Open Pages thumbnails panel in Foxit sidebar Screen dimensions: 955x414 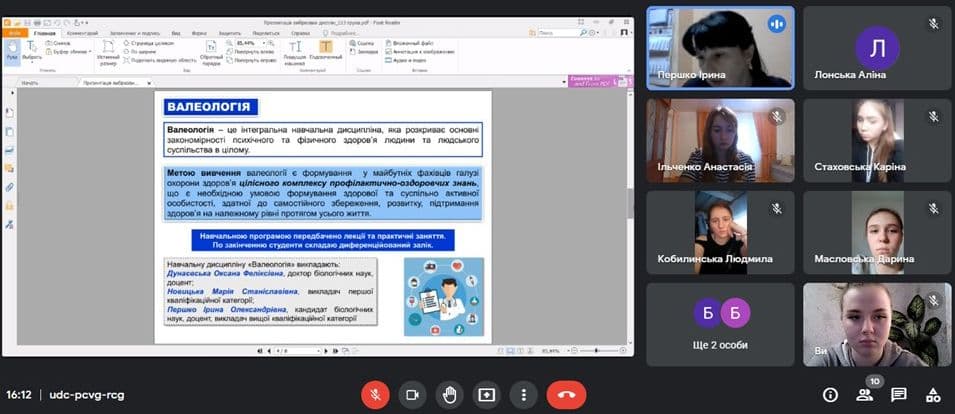click(9, 132)
